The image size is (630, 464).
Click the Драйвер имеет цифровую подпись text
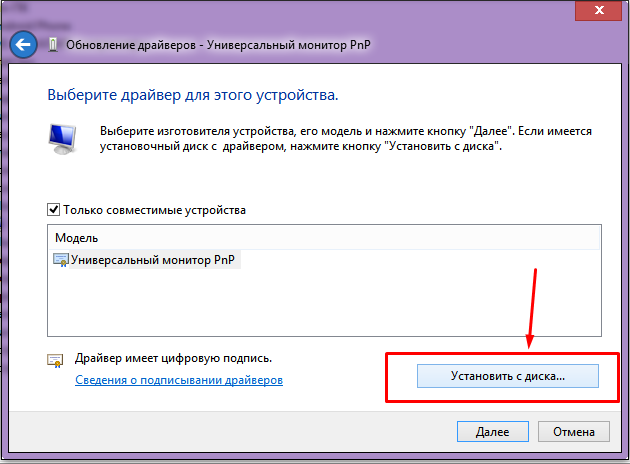(173, 358)
